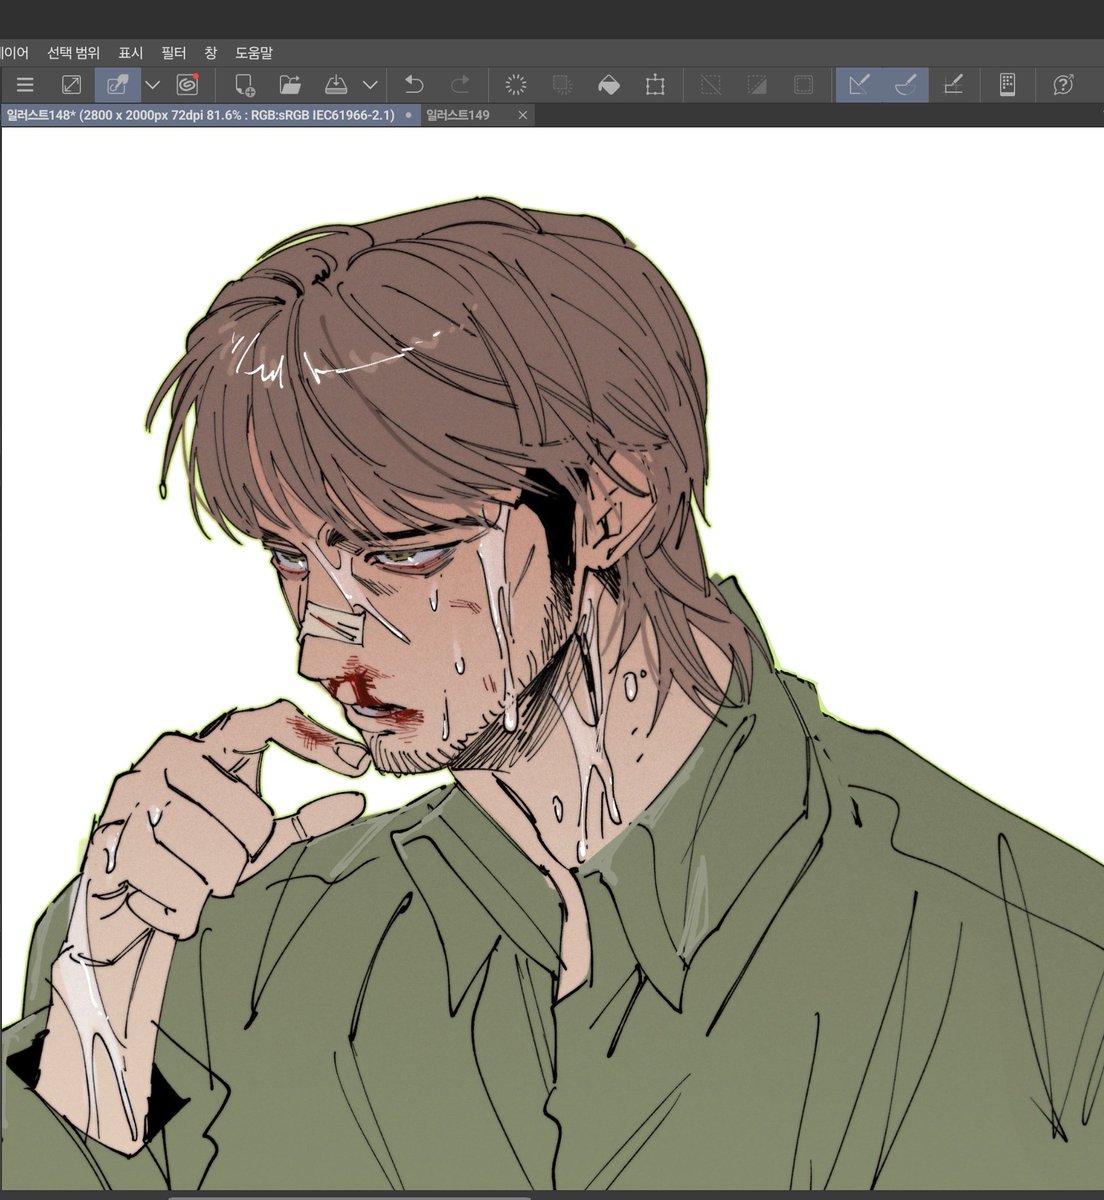Open the hamburger main menu icon

tap(25, 85)
